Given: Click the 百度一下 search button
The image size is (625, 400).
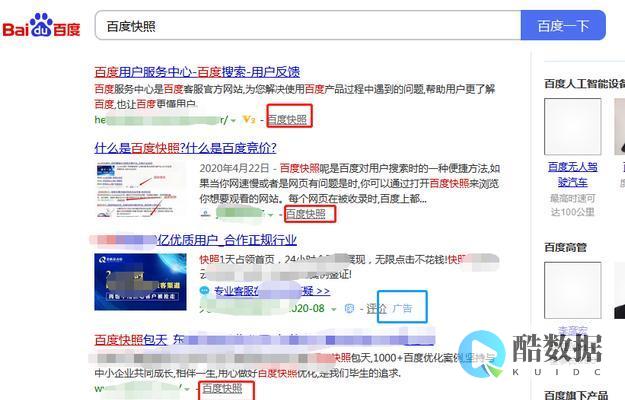Looking at the screenshot, I should (x=563, y=26).
